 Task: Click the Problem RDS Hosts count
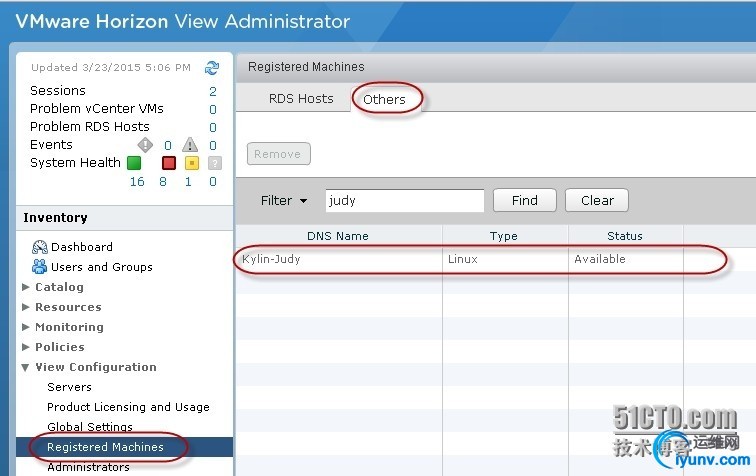click(213, 127)
